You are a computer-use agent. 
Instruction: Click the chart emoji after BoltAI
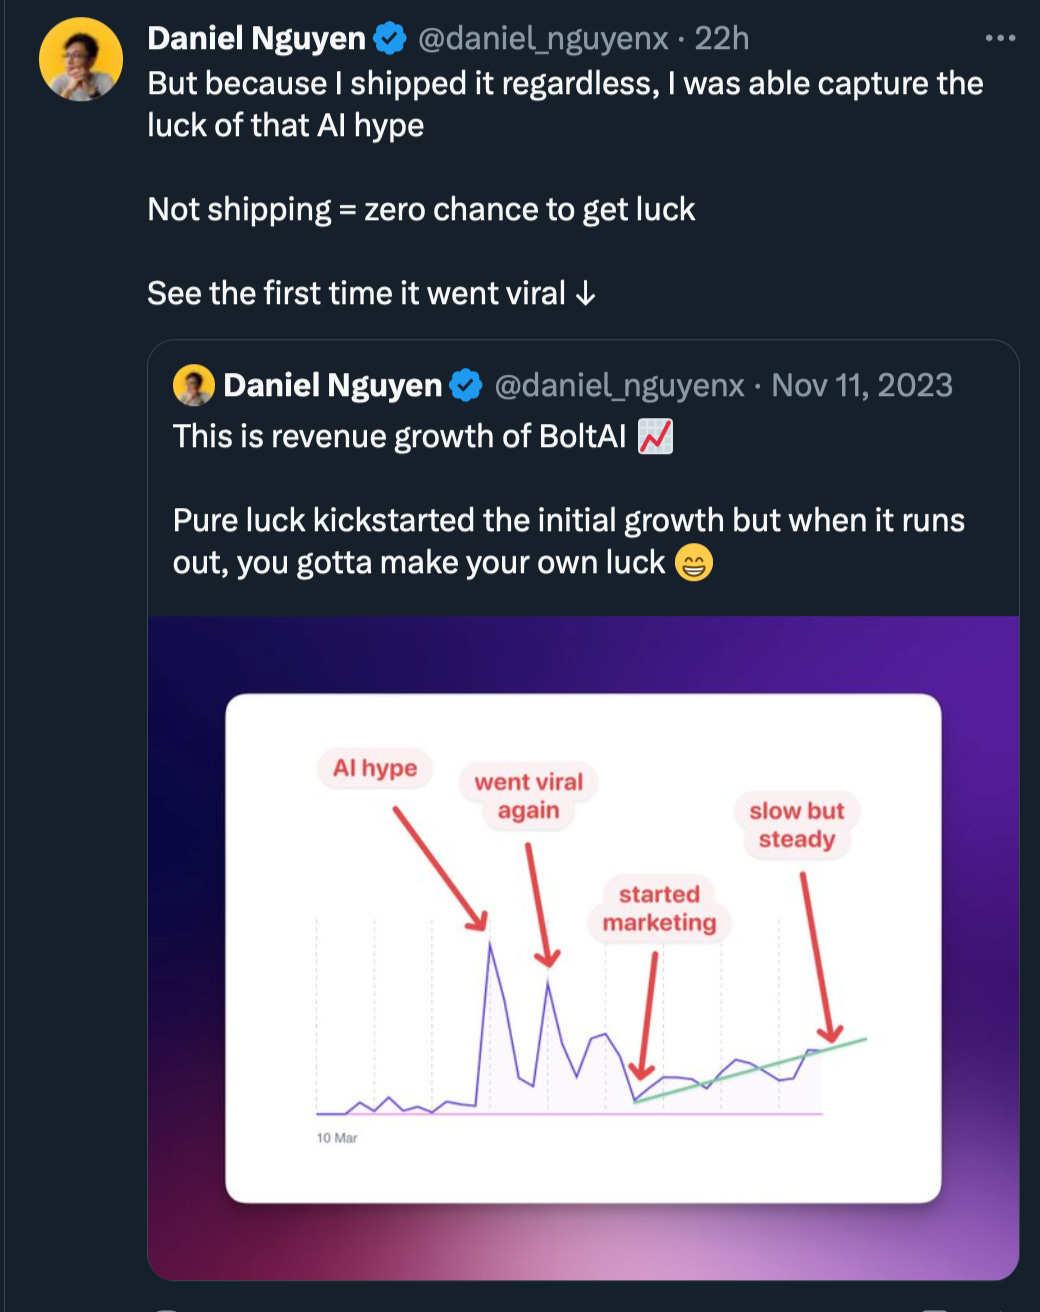tap(655, 437)
